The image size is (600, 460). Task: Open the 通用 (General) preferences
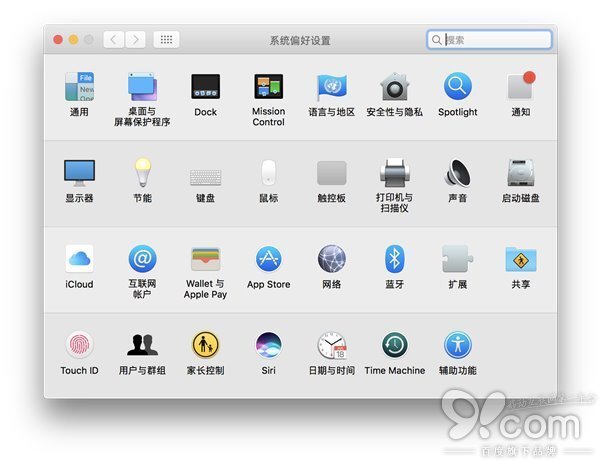click(79, 87)
